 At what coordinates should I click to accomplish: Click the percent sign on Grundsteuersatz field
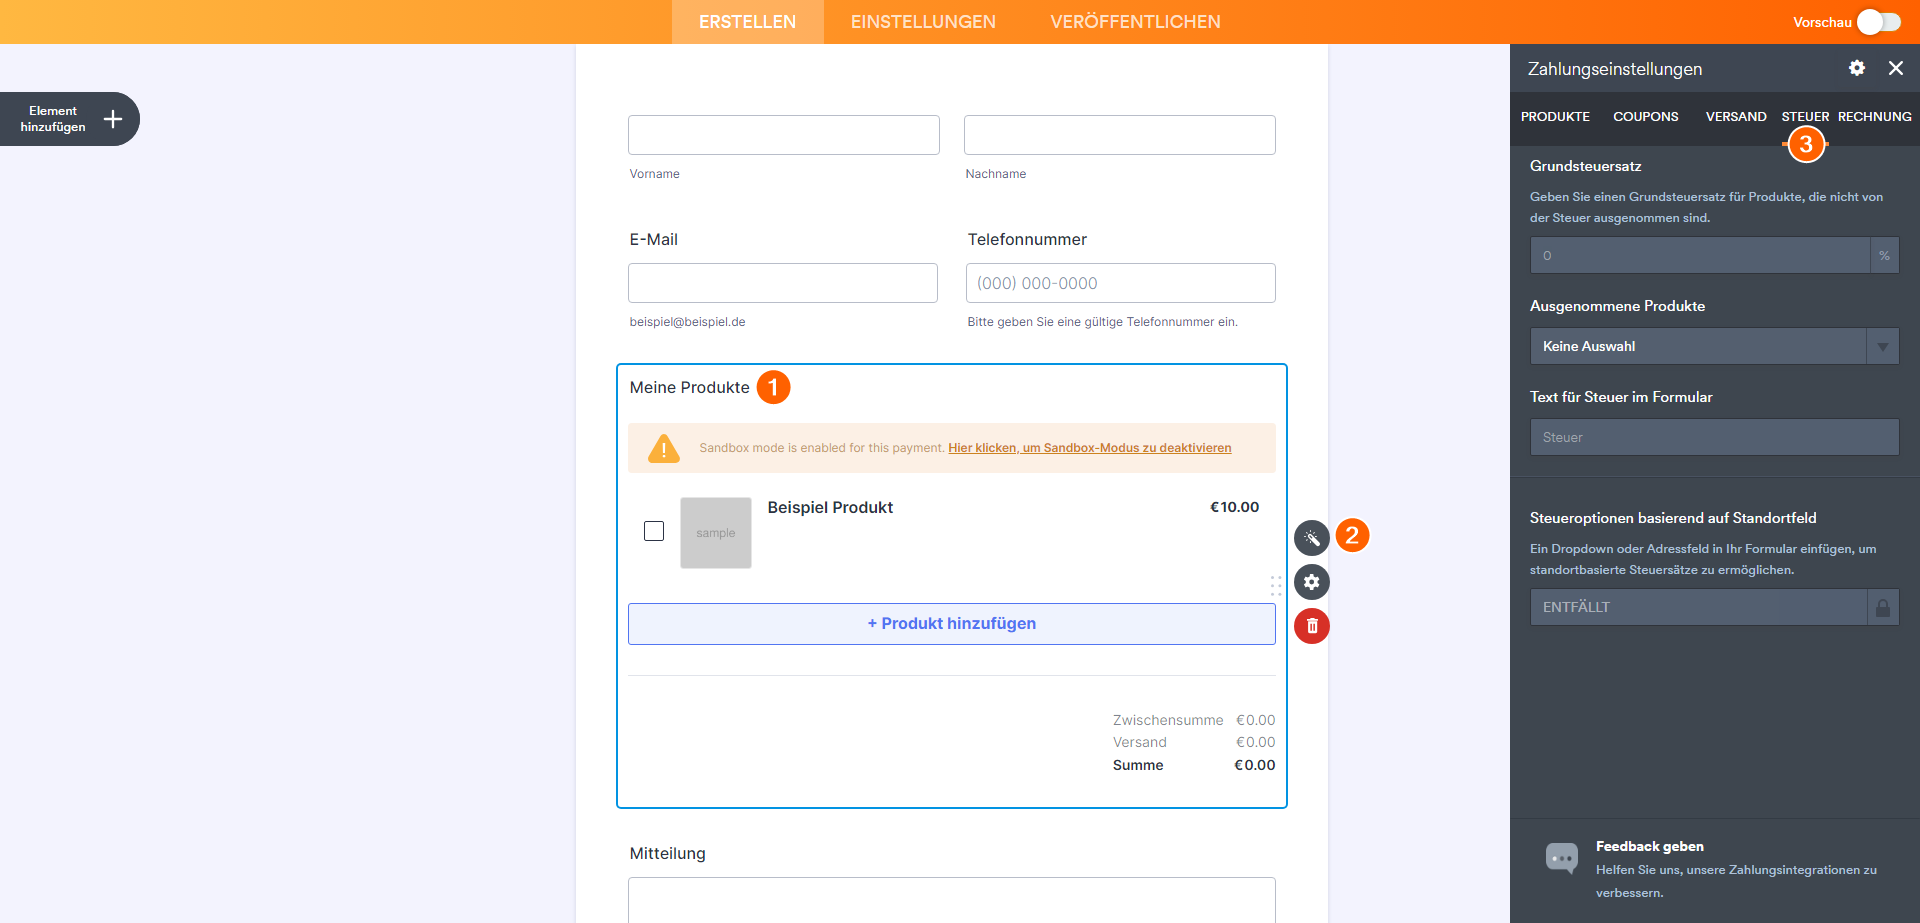1884,255
